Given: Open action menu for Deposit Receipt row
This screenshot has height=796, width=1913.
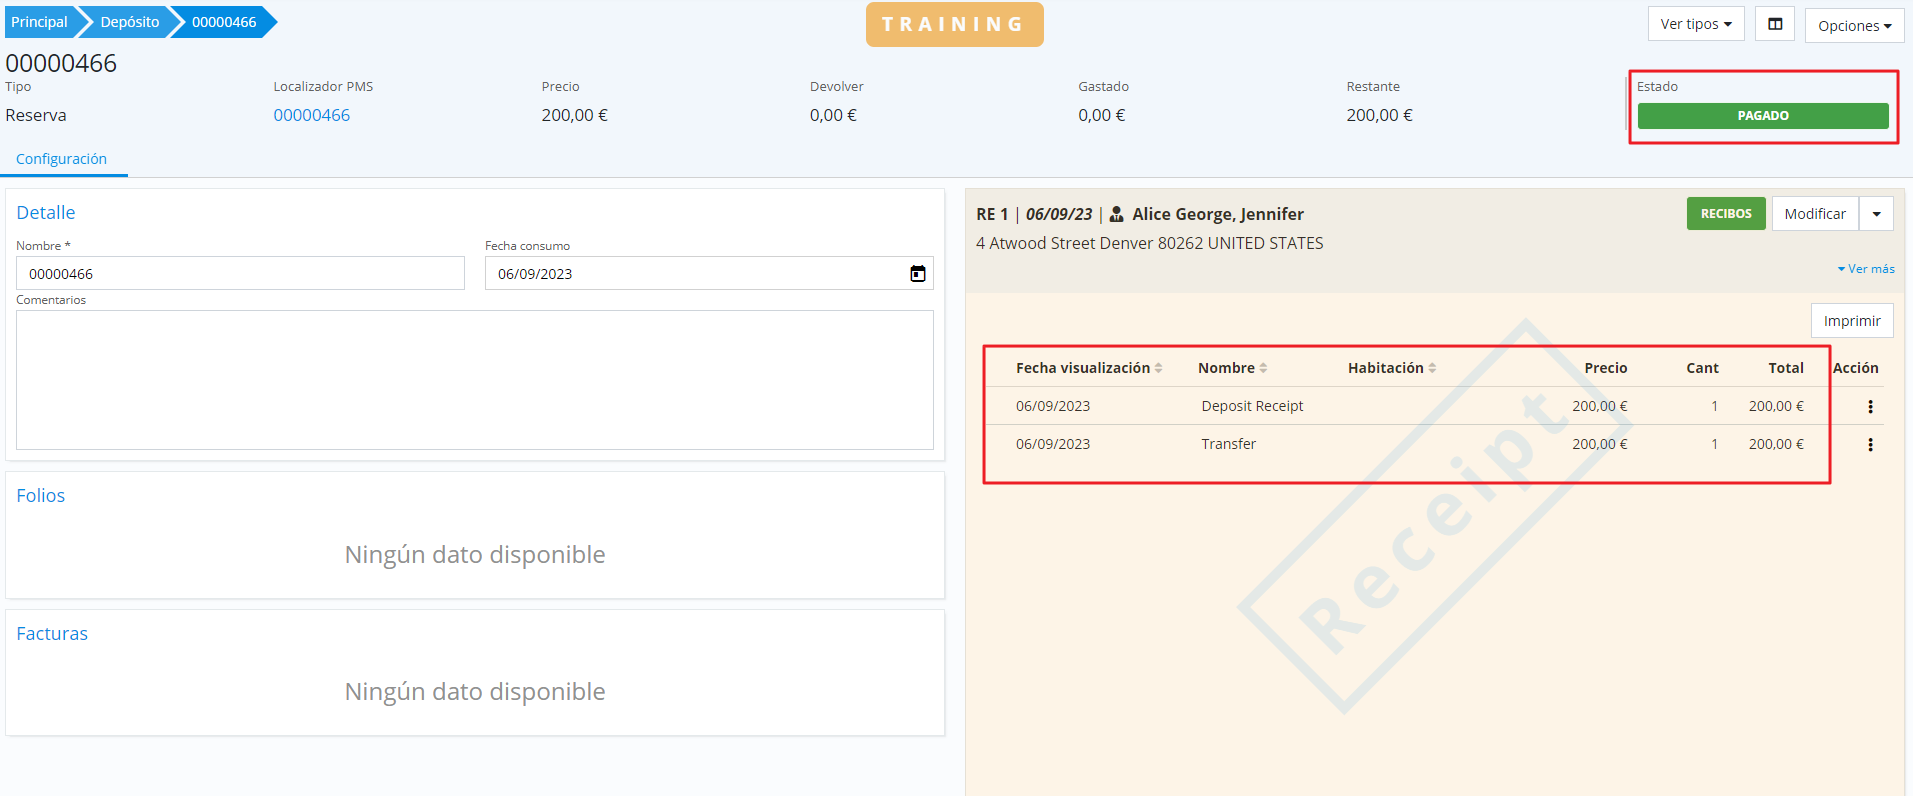Looking at the screenshot, I should click(x=1870, y=407).
